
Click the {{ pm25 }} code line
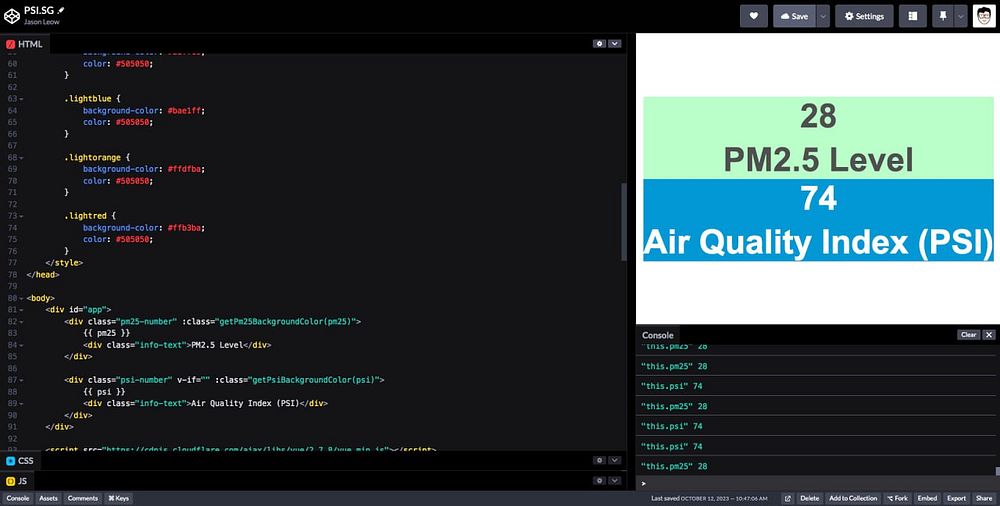click(x=106, y=333)
